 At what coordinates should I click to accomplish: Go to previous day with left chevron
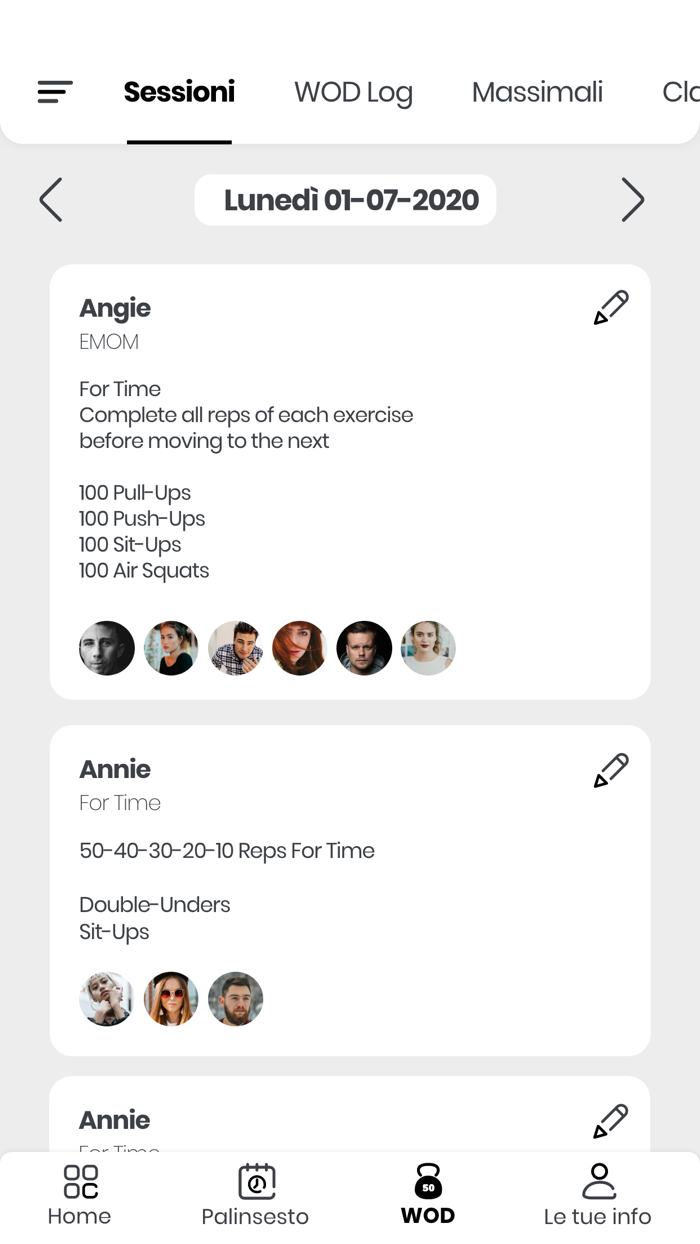(50, 199)
